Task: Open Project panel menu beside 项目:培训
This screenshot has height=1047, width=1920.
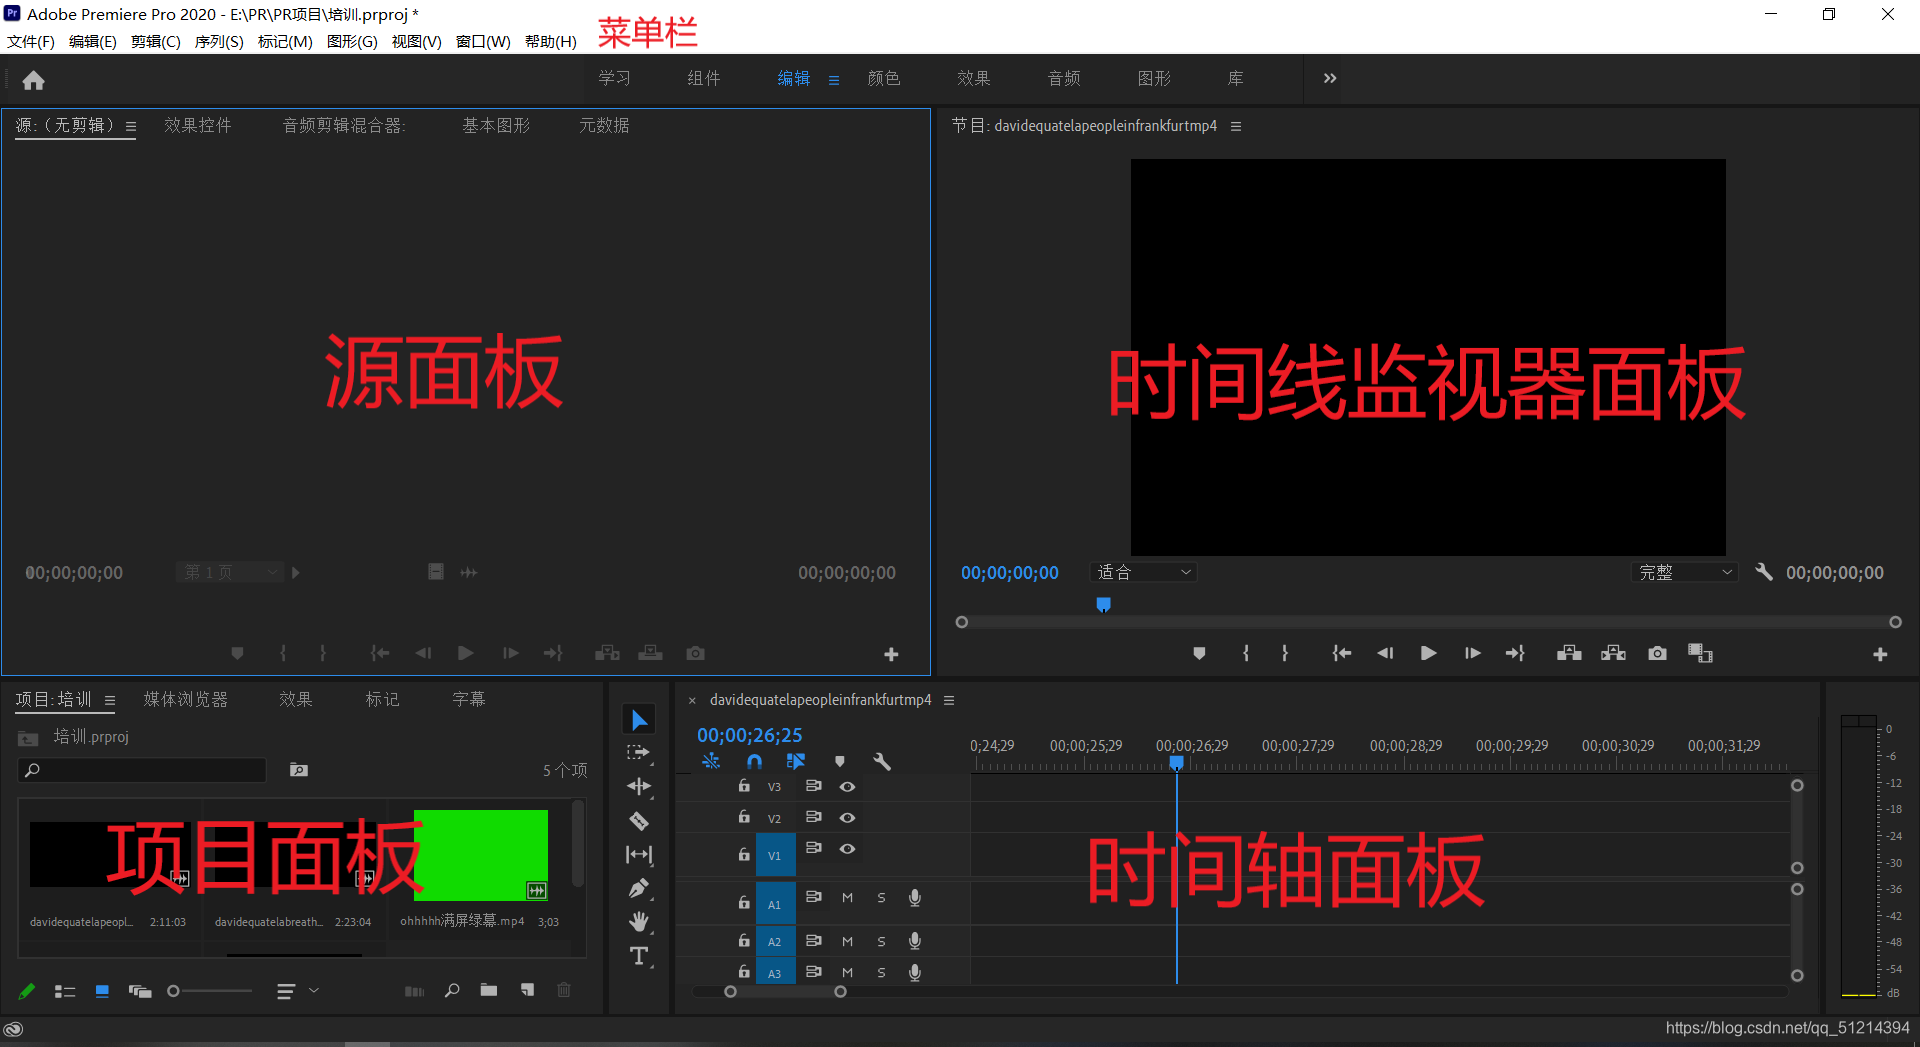Action: [x=110, y=700]
